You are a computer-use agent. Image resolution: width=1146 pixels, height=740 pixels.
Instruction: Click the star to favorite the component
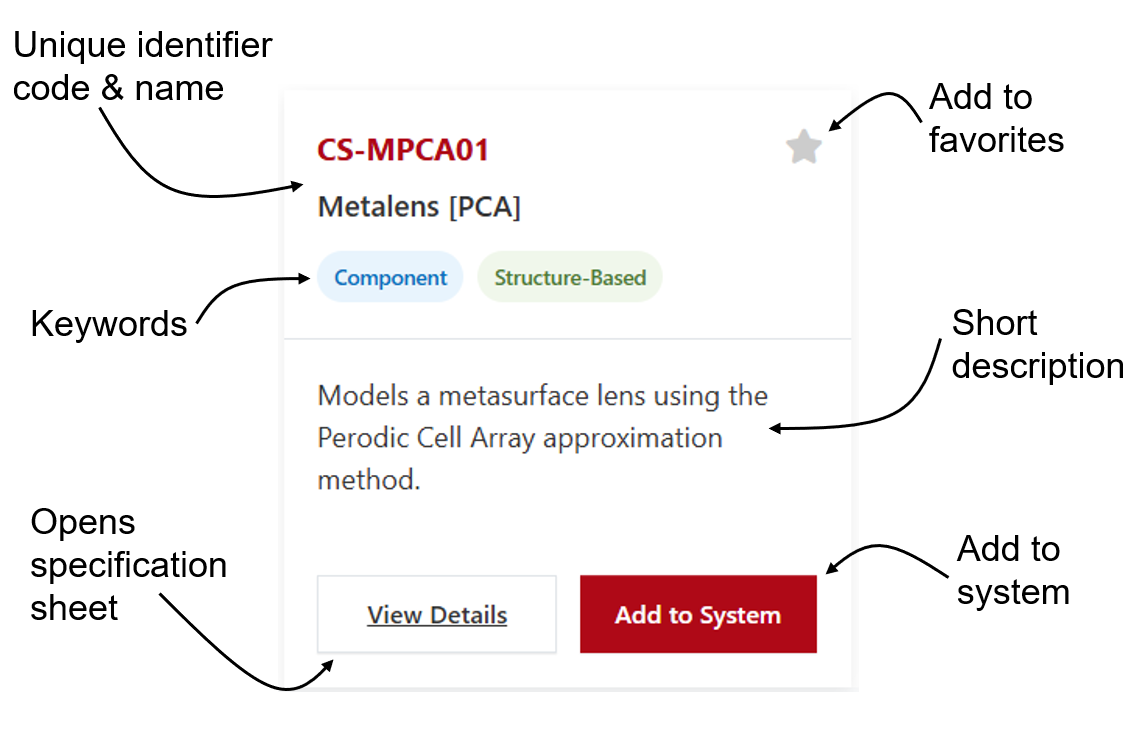click(x=803, y=148)
